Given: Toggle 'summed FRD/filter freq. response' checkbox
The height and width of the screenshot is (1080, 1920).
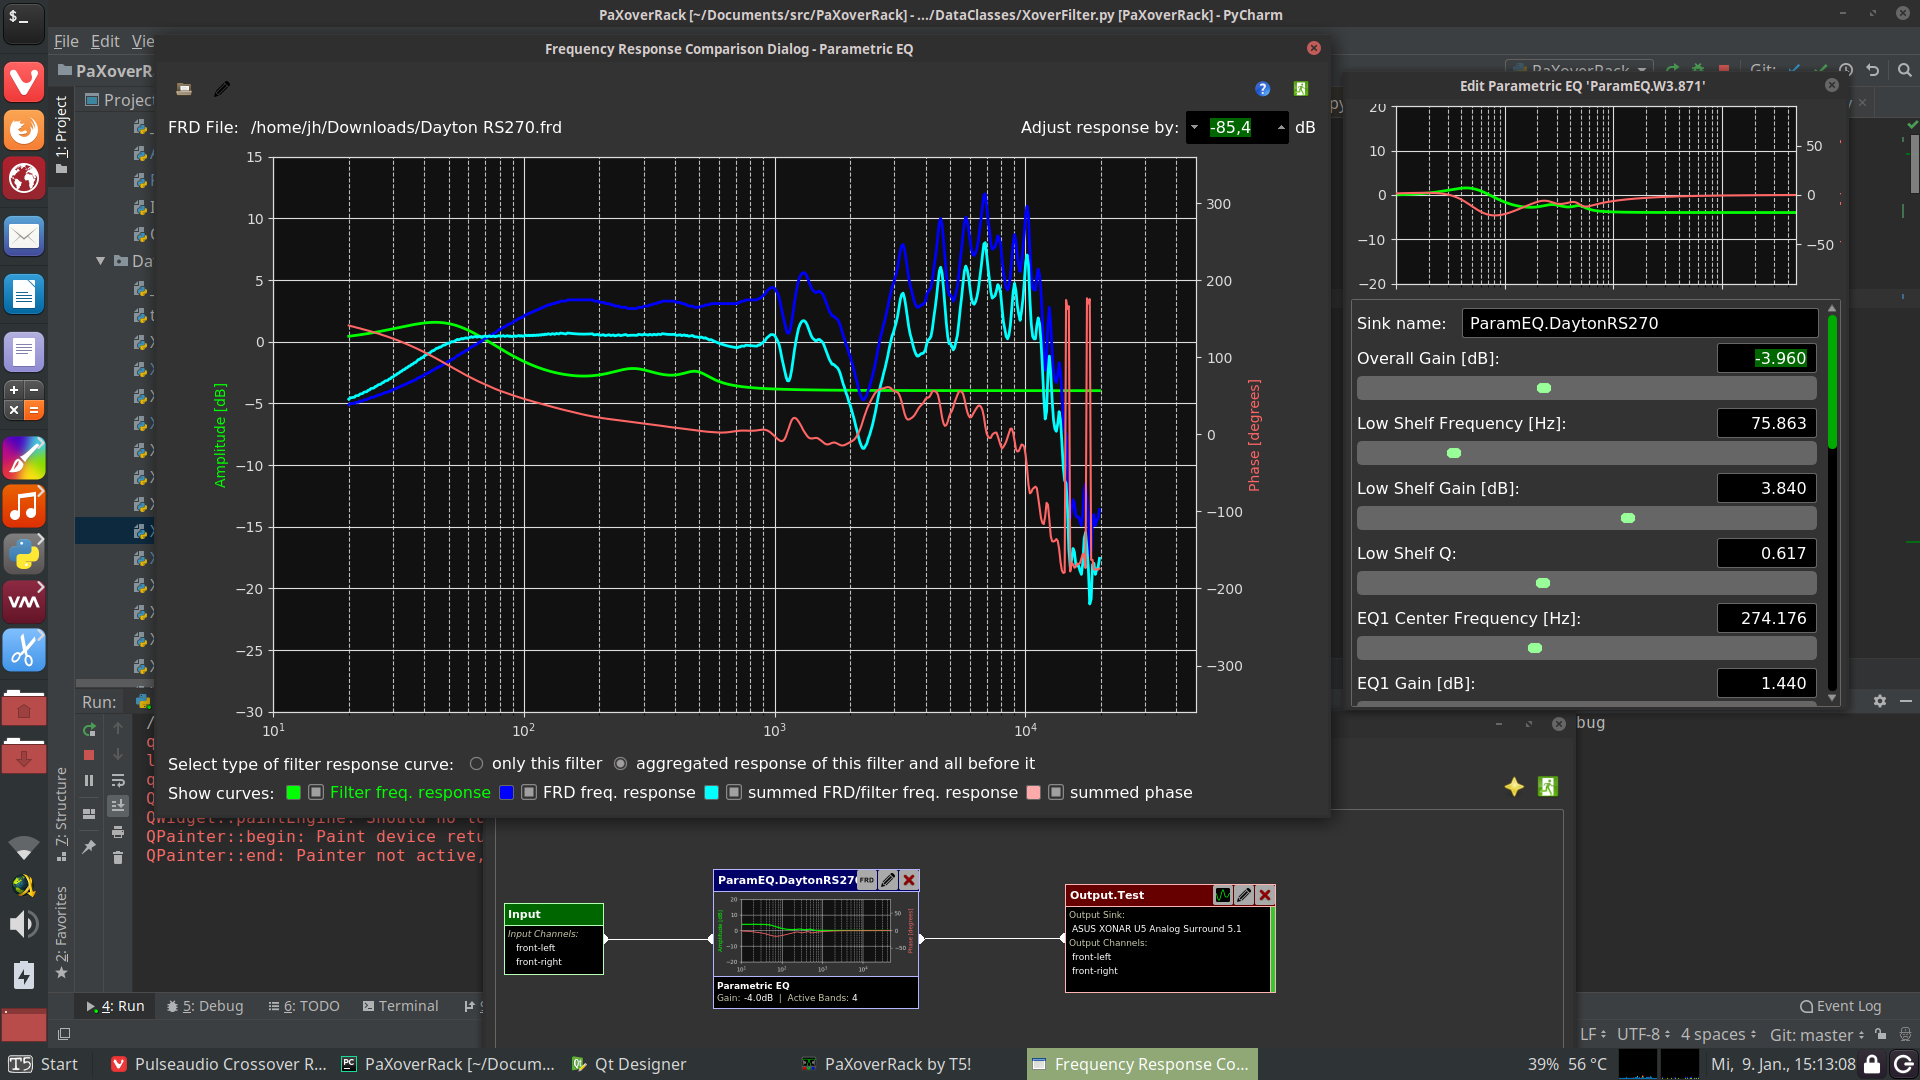Looking at the screenshot, I should coord(734,792).
